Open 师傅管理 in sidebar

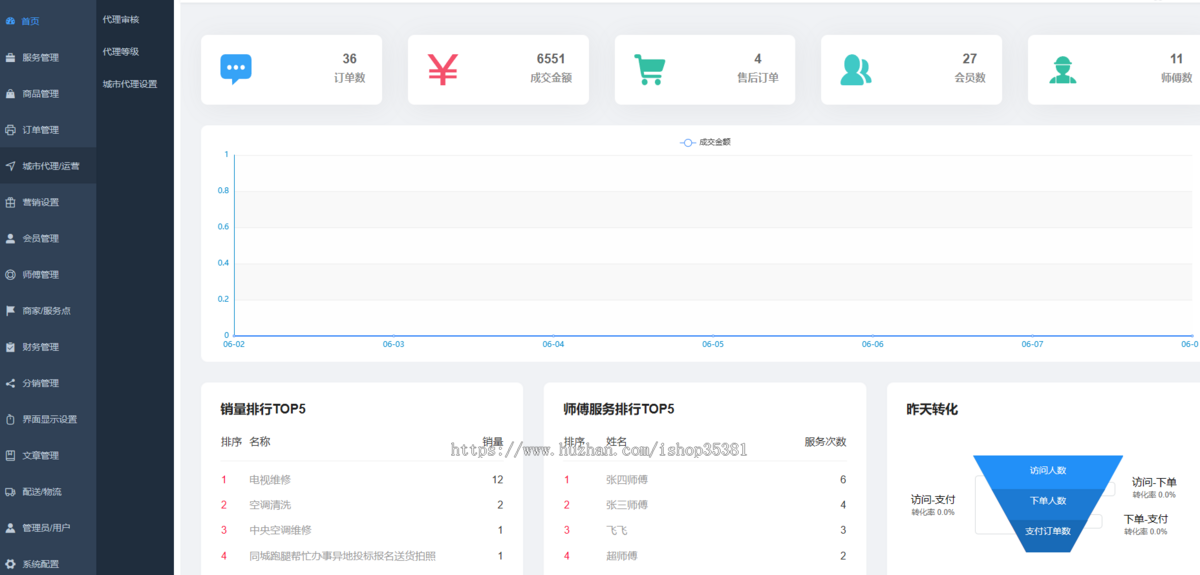pos(48,274)
